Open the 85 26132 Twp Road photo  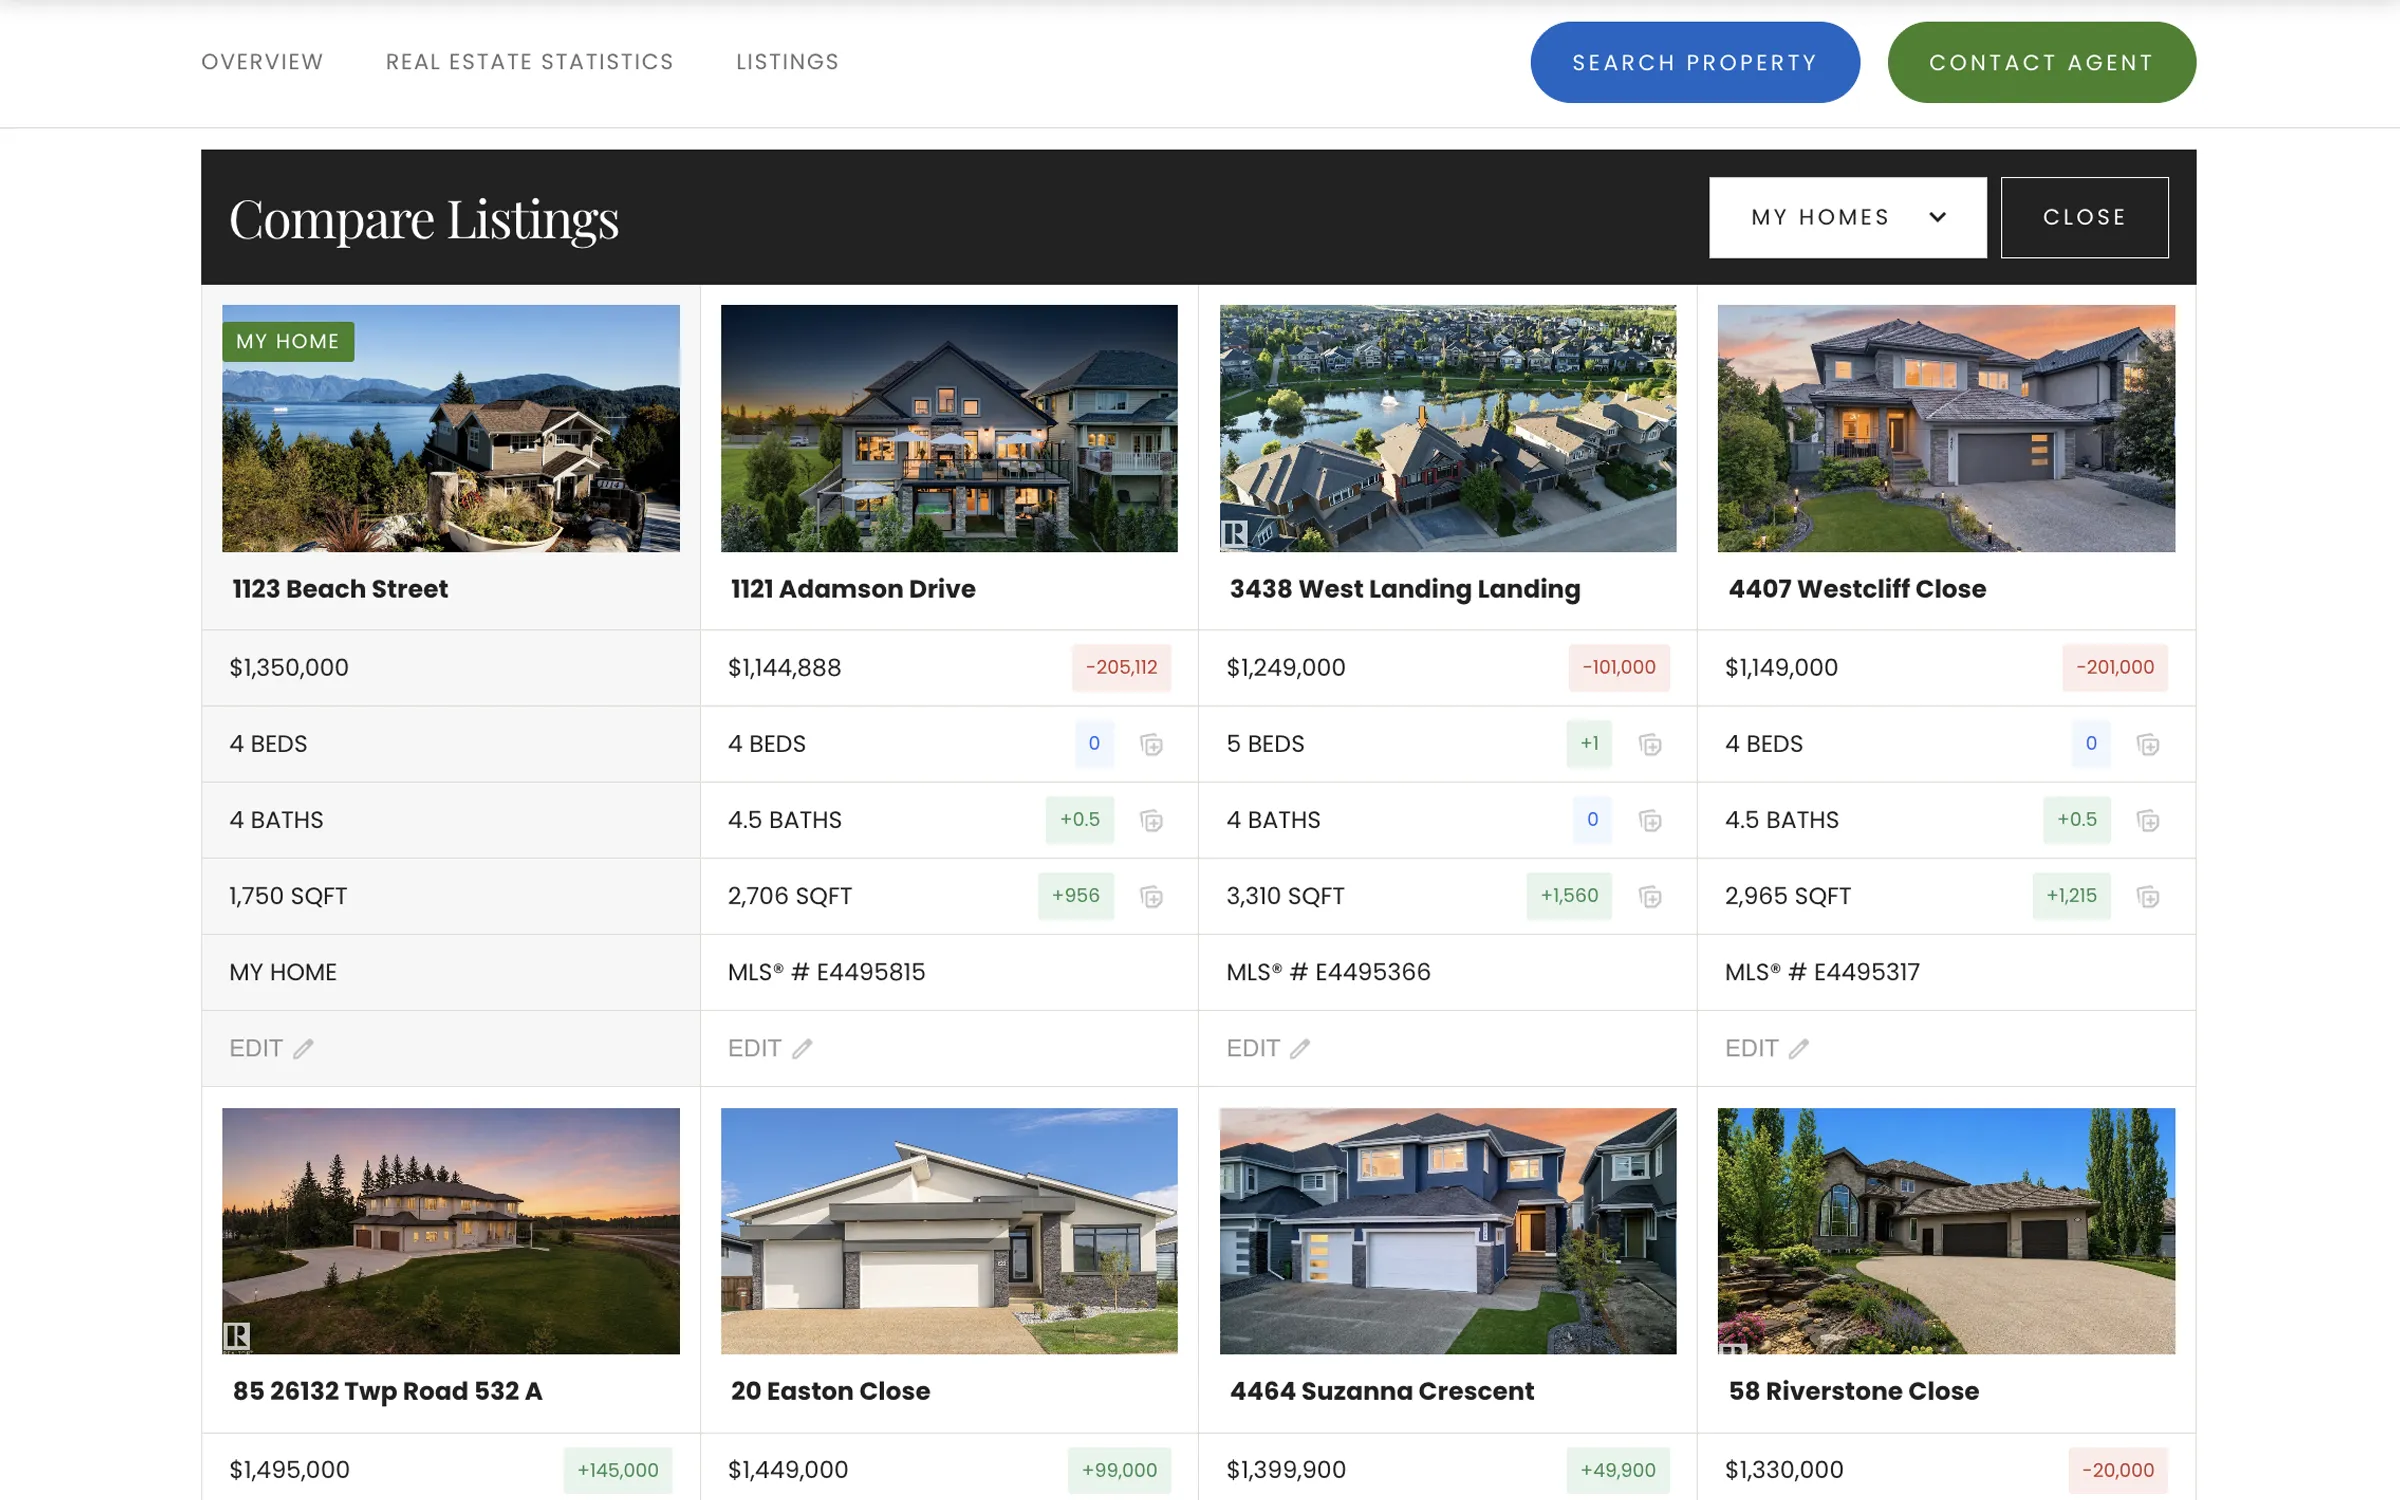click(451, 1231)
